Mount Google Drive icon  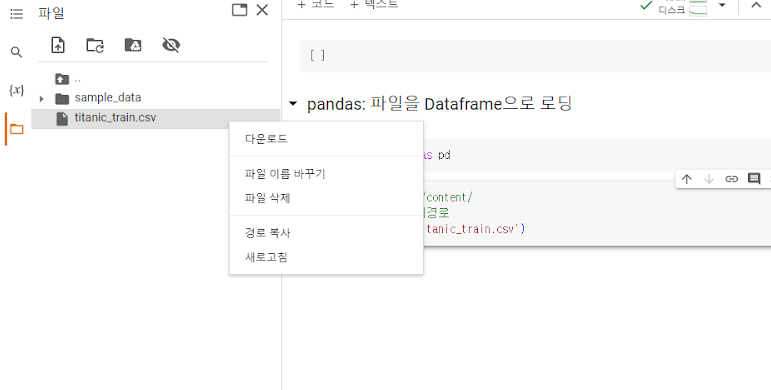[x=133, y=45]
